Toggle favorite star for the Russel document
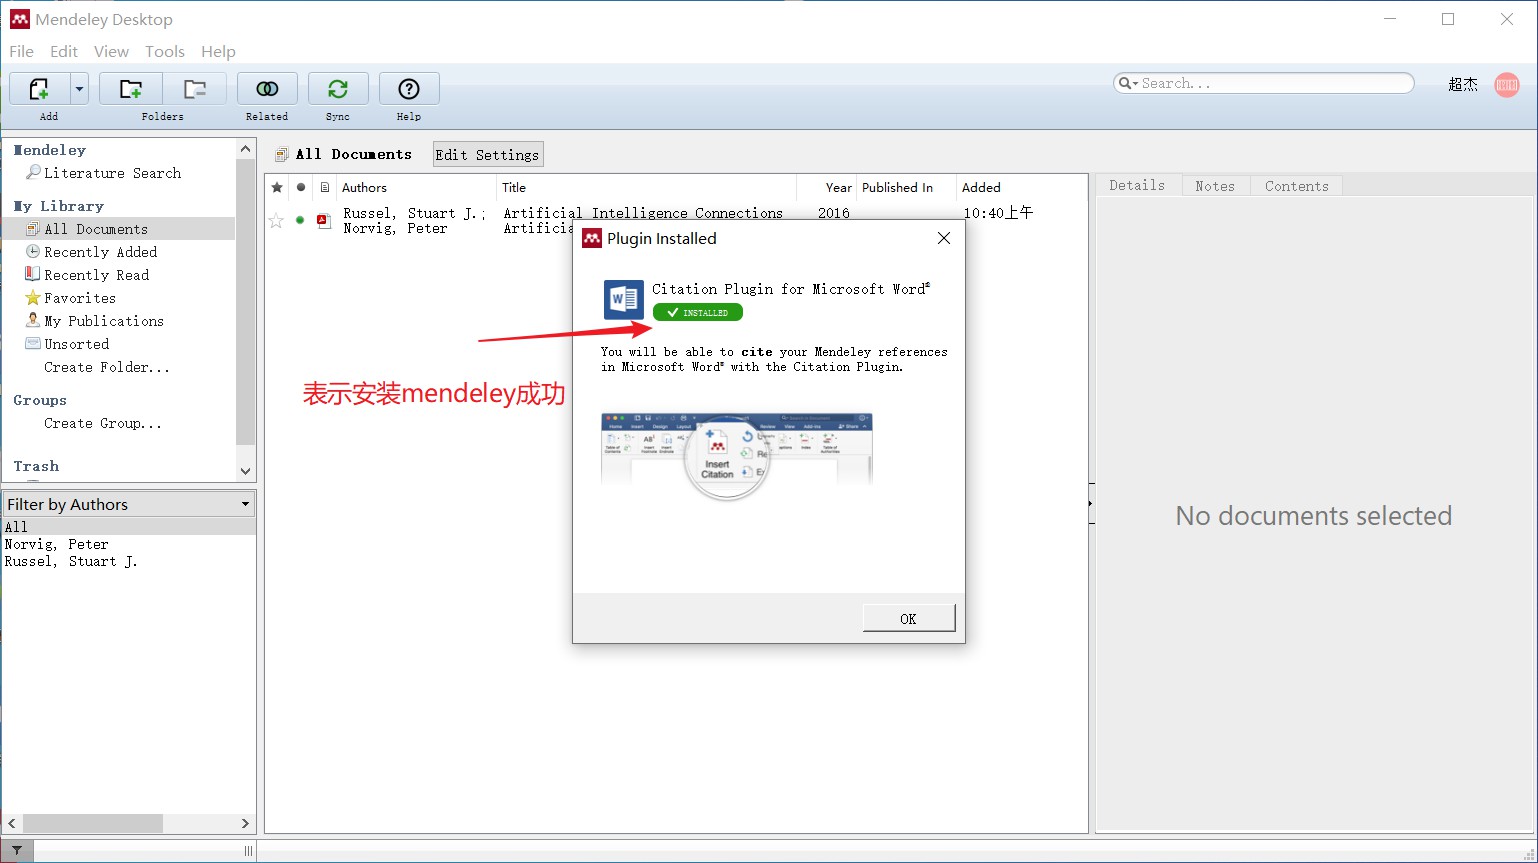This screenshot has width=1538, height=863. [x=276, y=220]
